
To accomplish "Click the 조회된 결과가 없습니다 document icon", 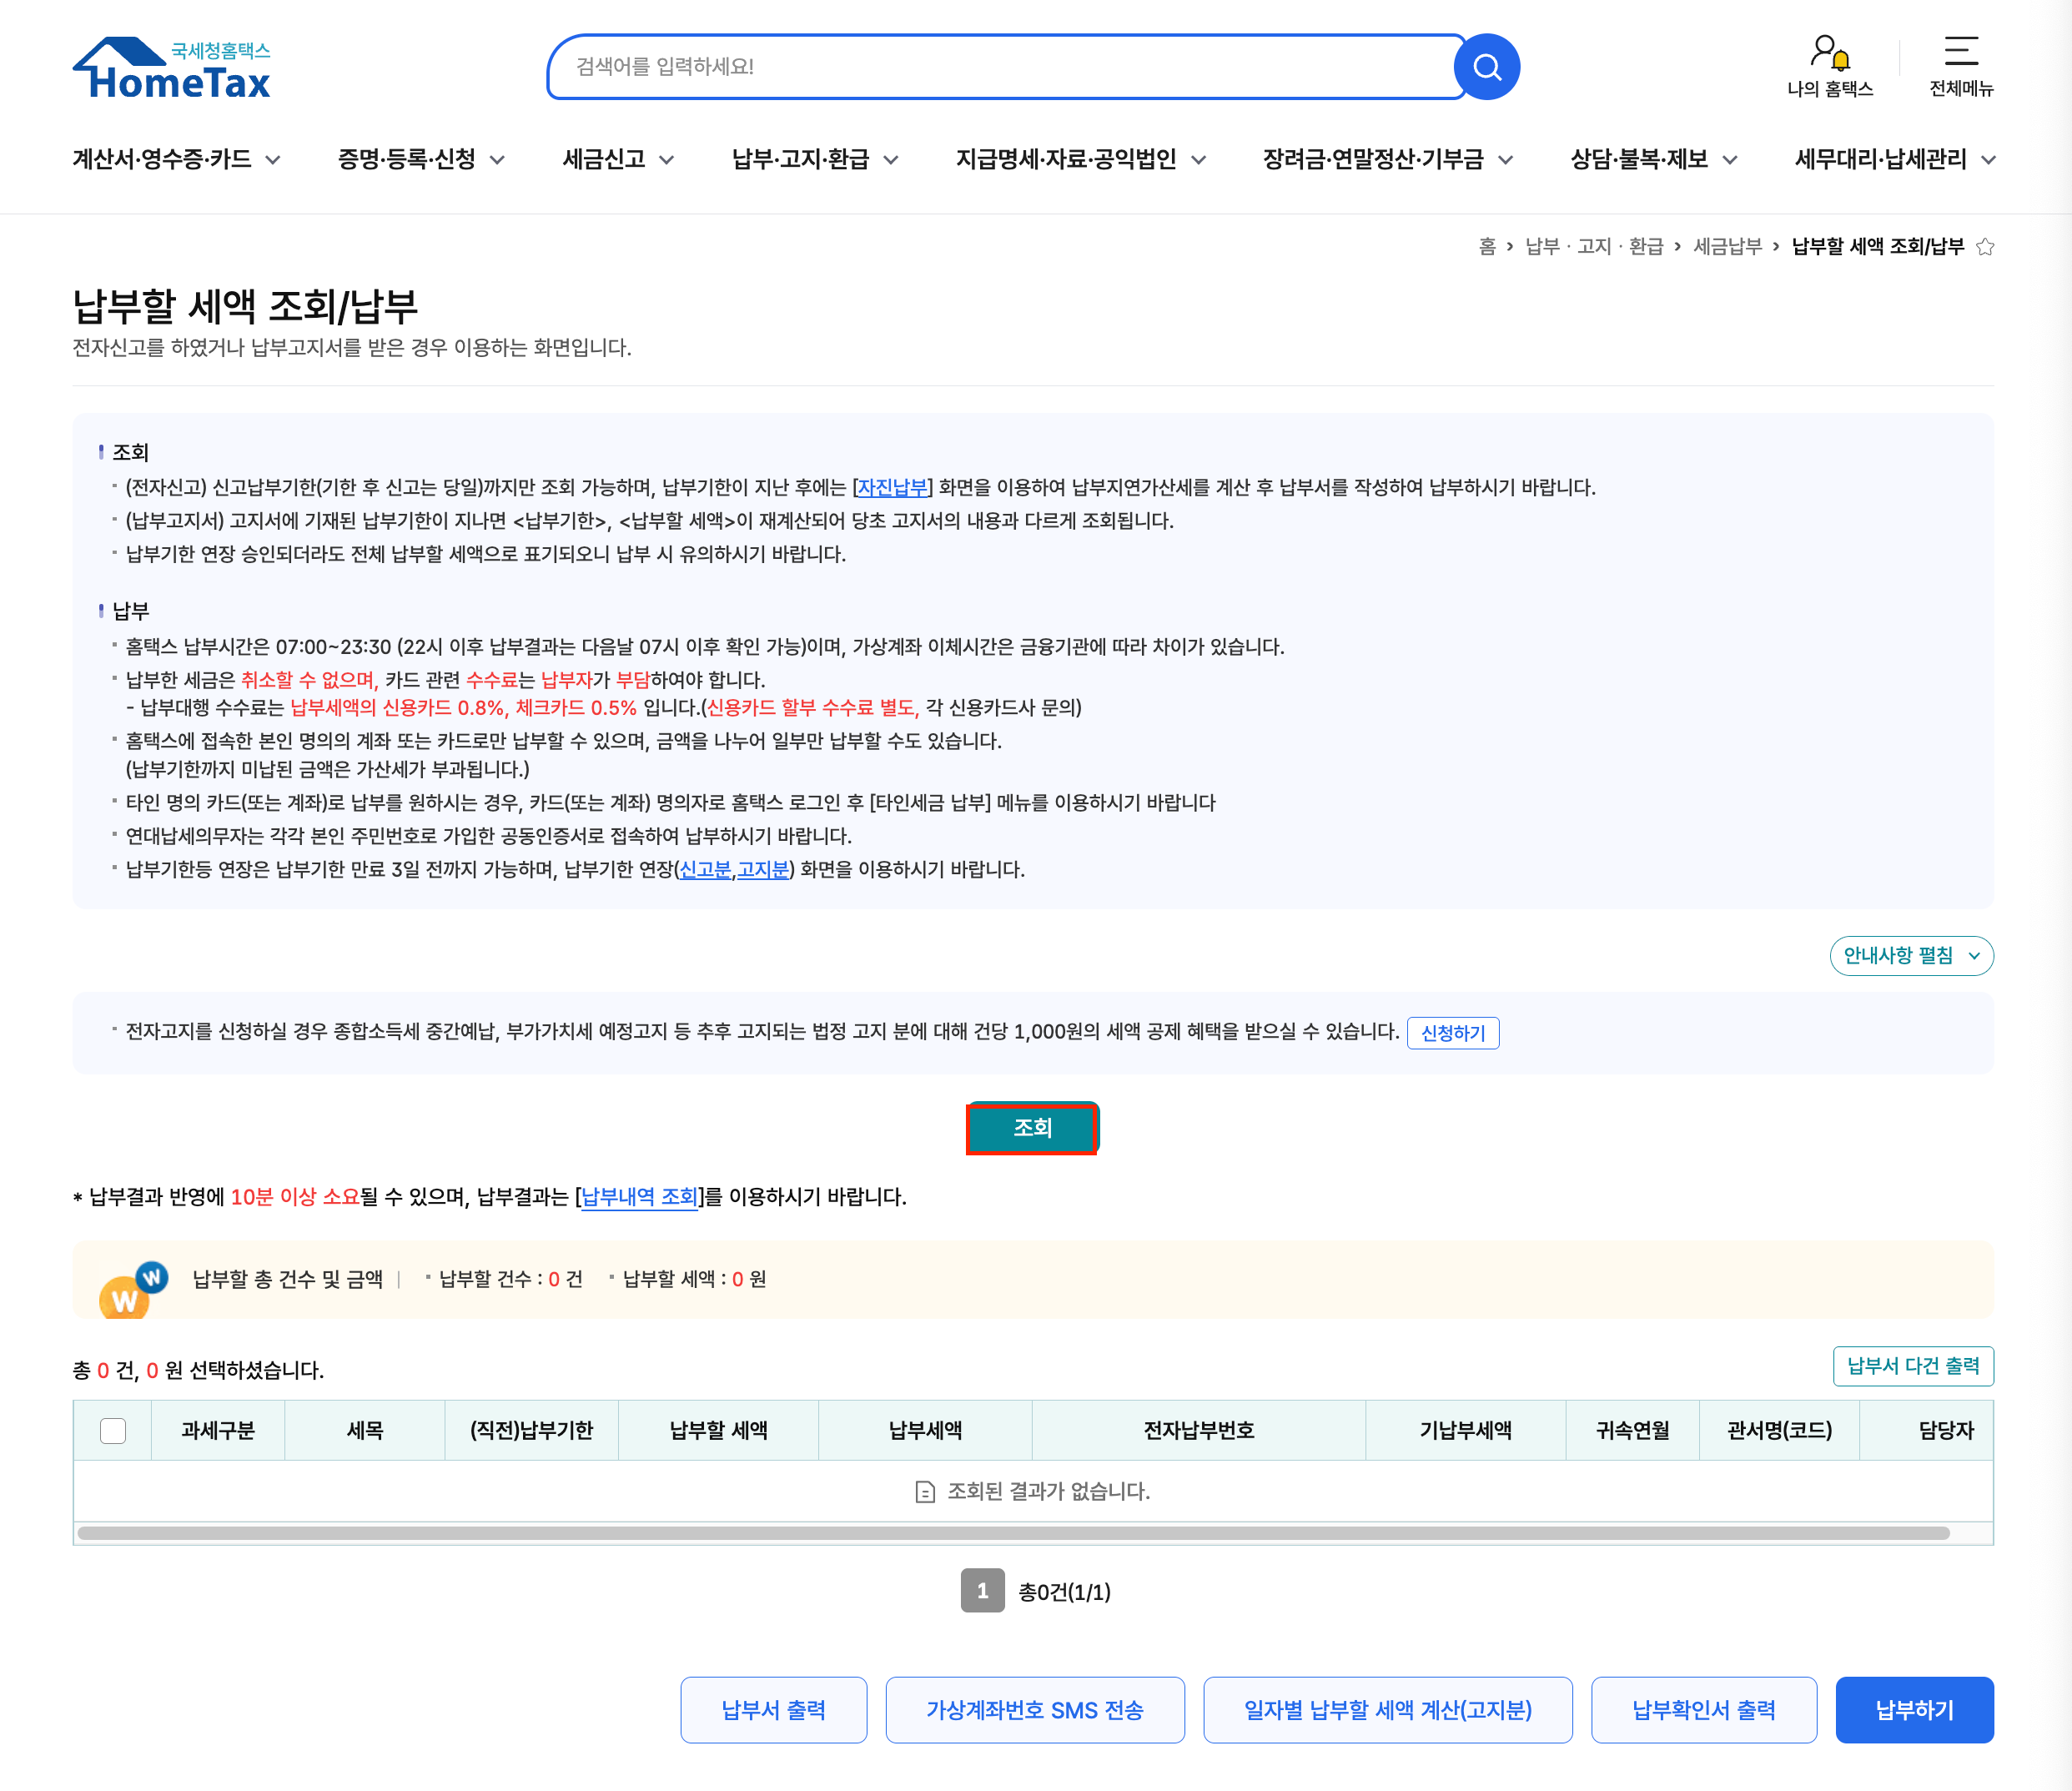I will click(925, 1492).
